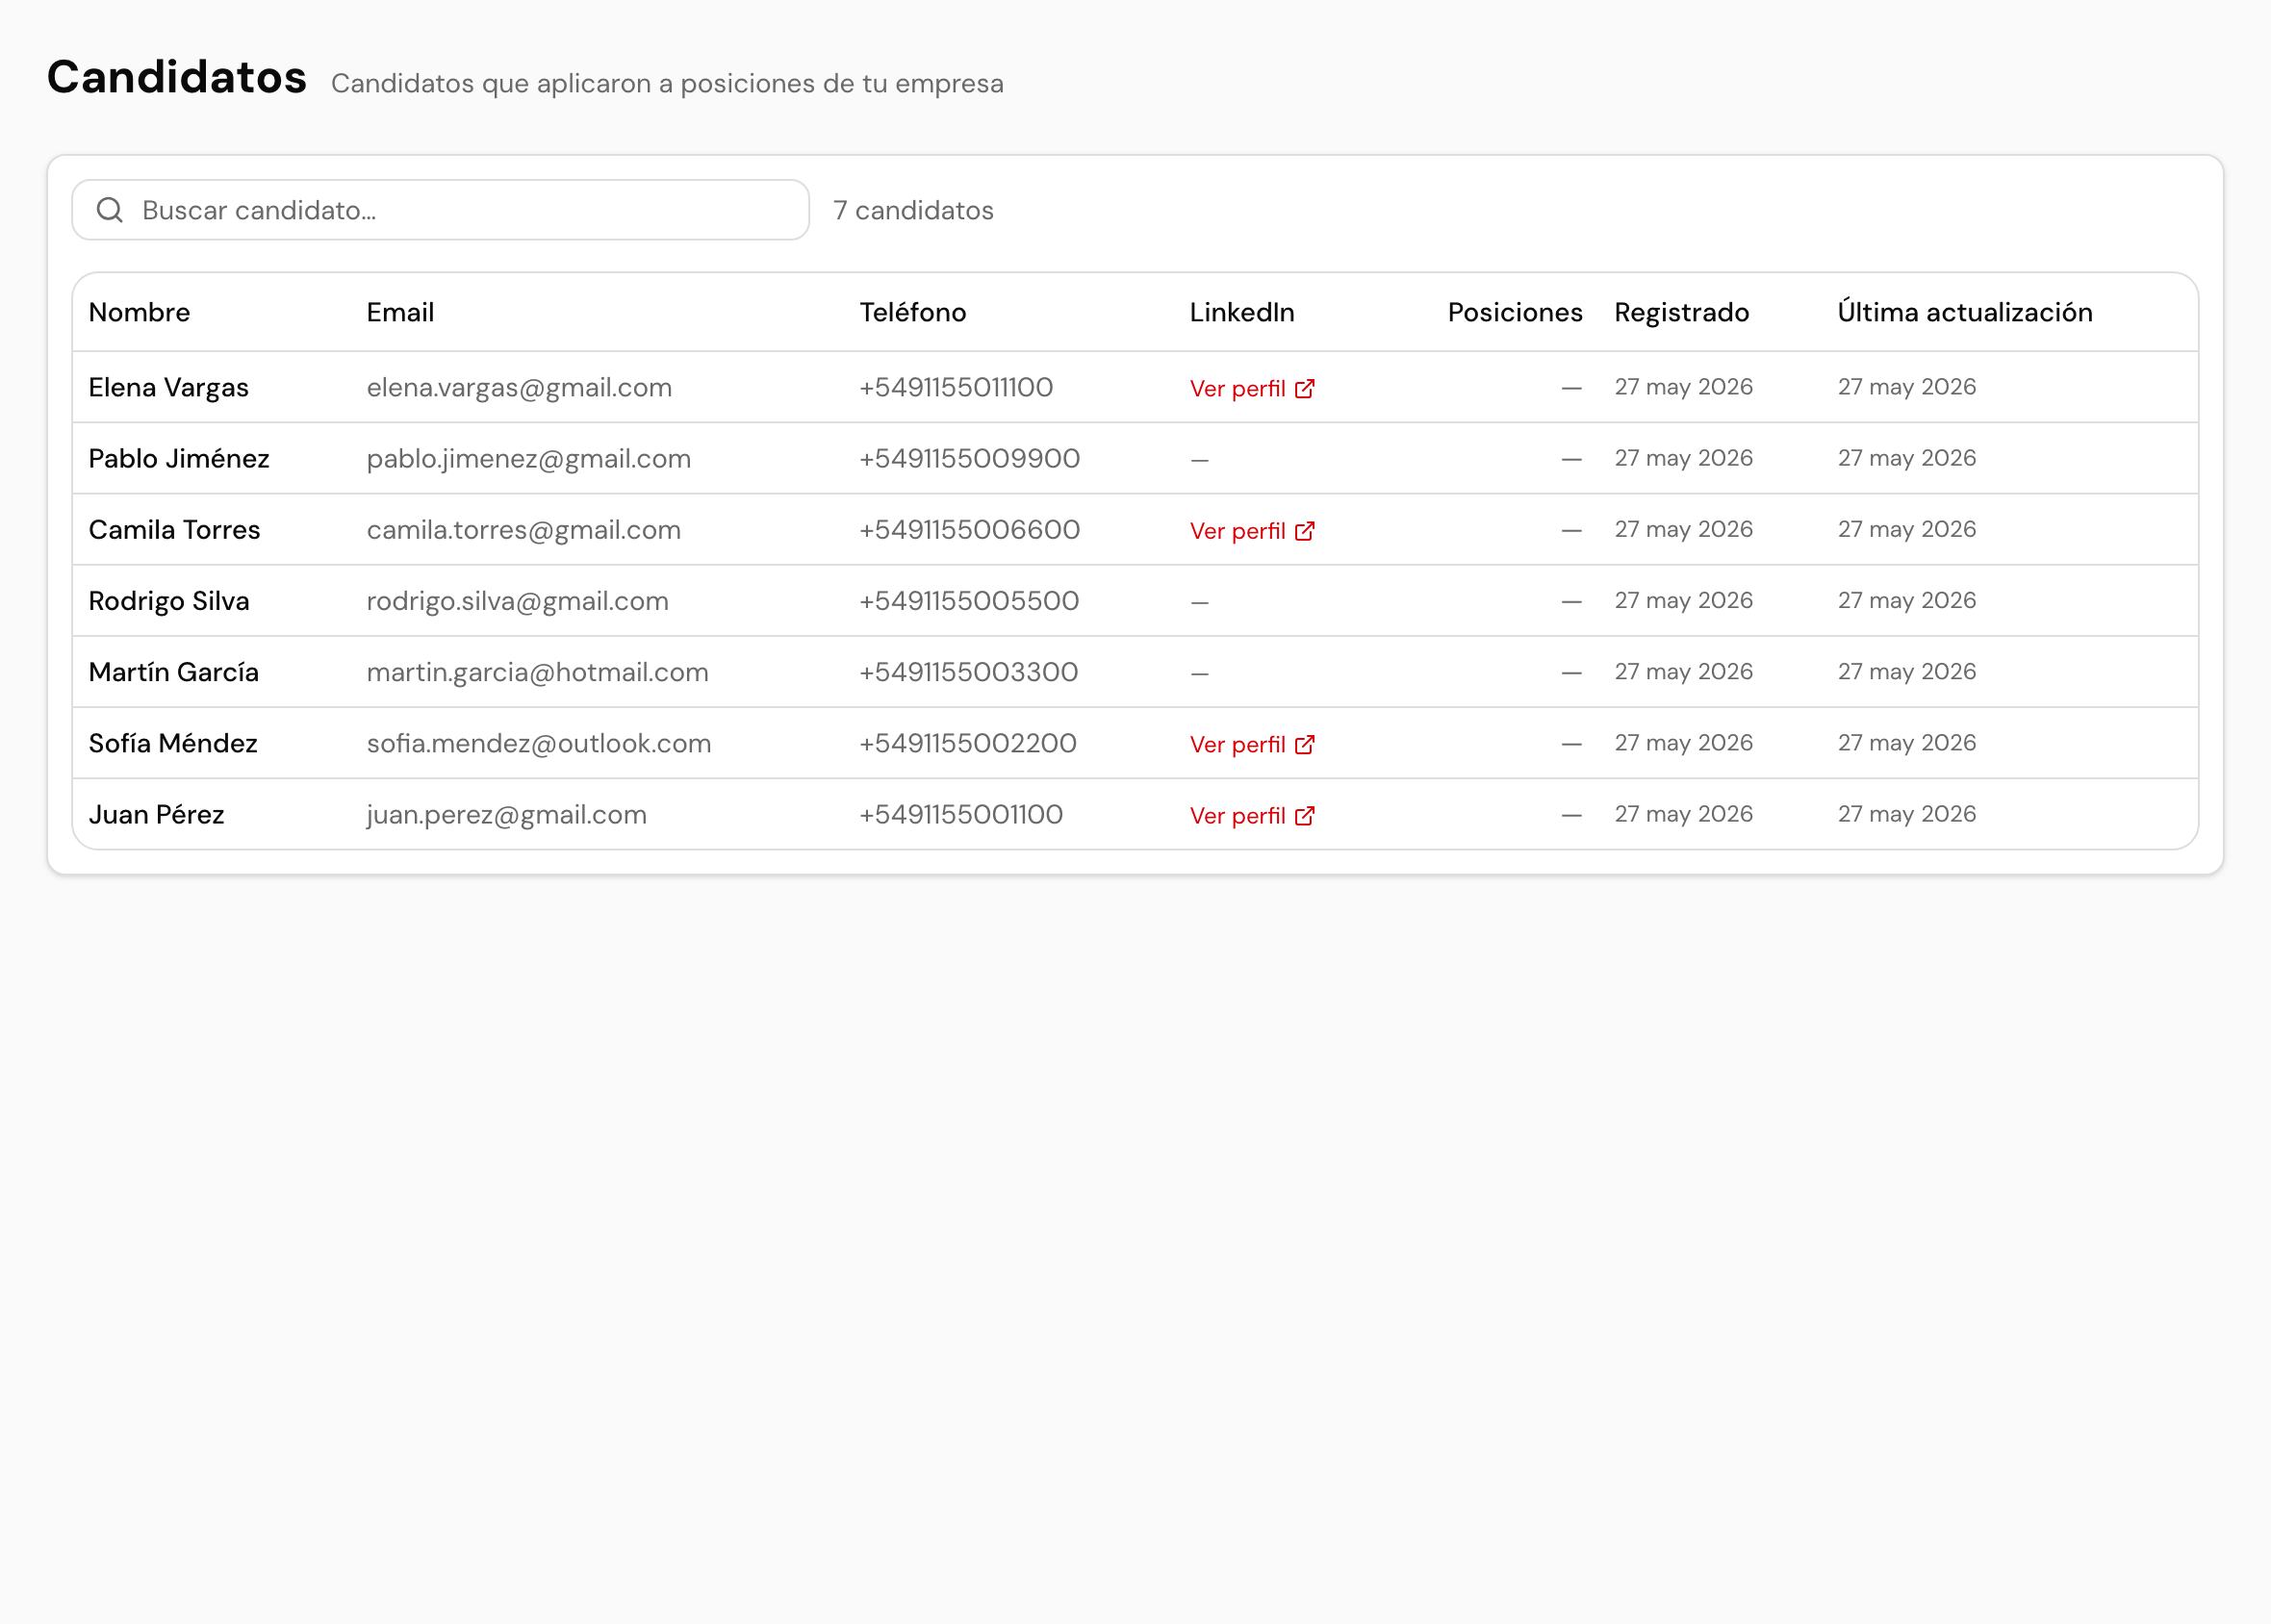Image resolution: width=2271 pixels, height=1624 pixels.
Task: Focus the Buscar candidato search field
Action: 441,210
